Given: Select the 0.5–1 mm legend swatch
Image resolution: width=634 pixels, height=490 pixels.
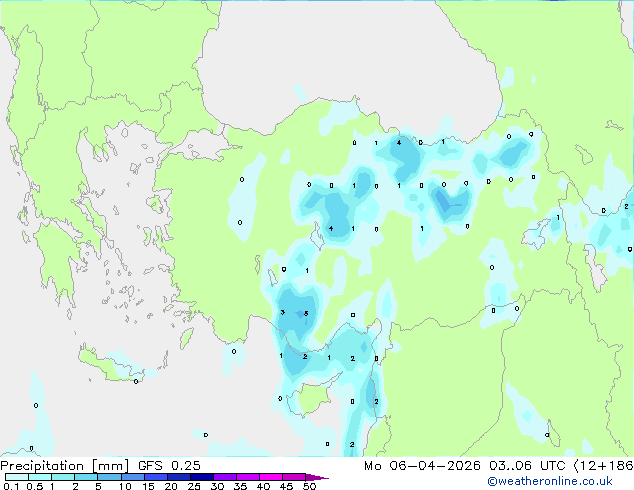Looking at the screenshot, I should 40,477.
